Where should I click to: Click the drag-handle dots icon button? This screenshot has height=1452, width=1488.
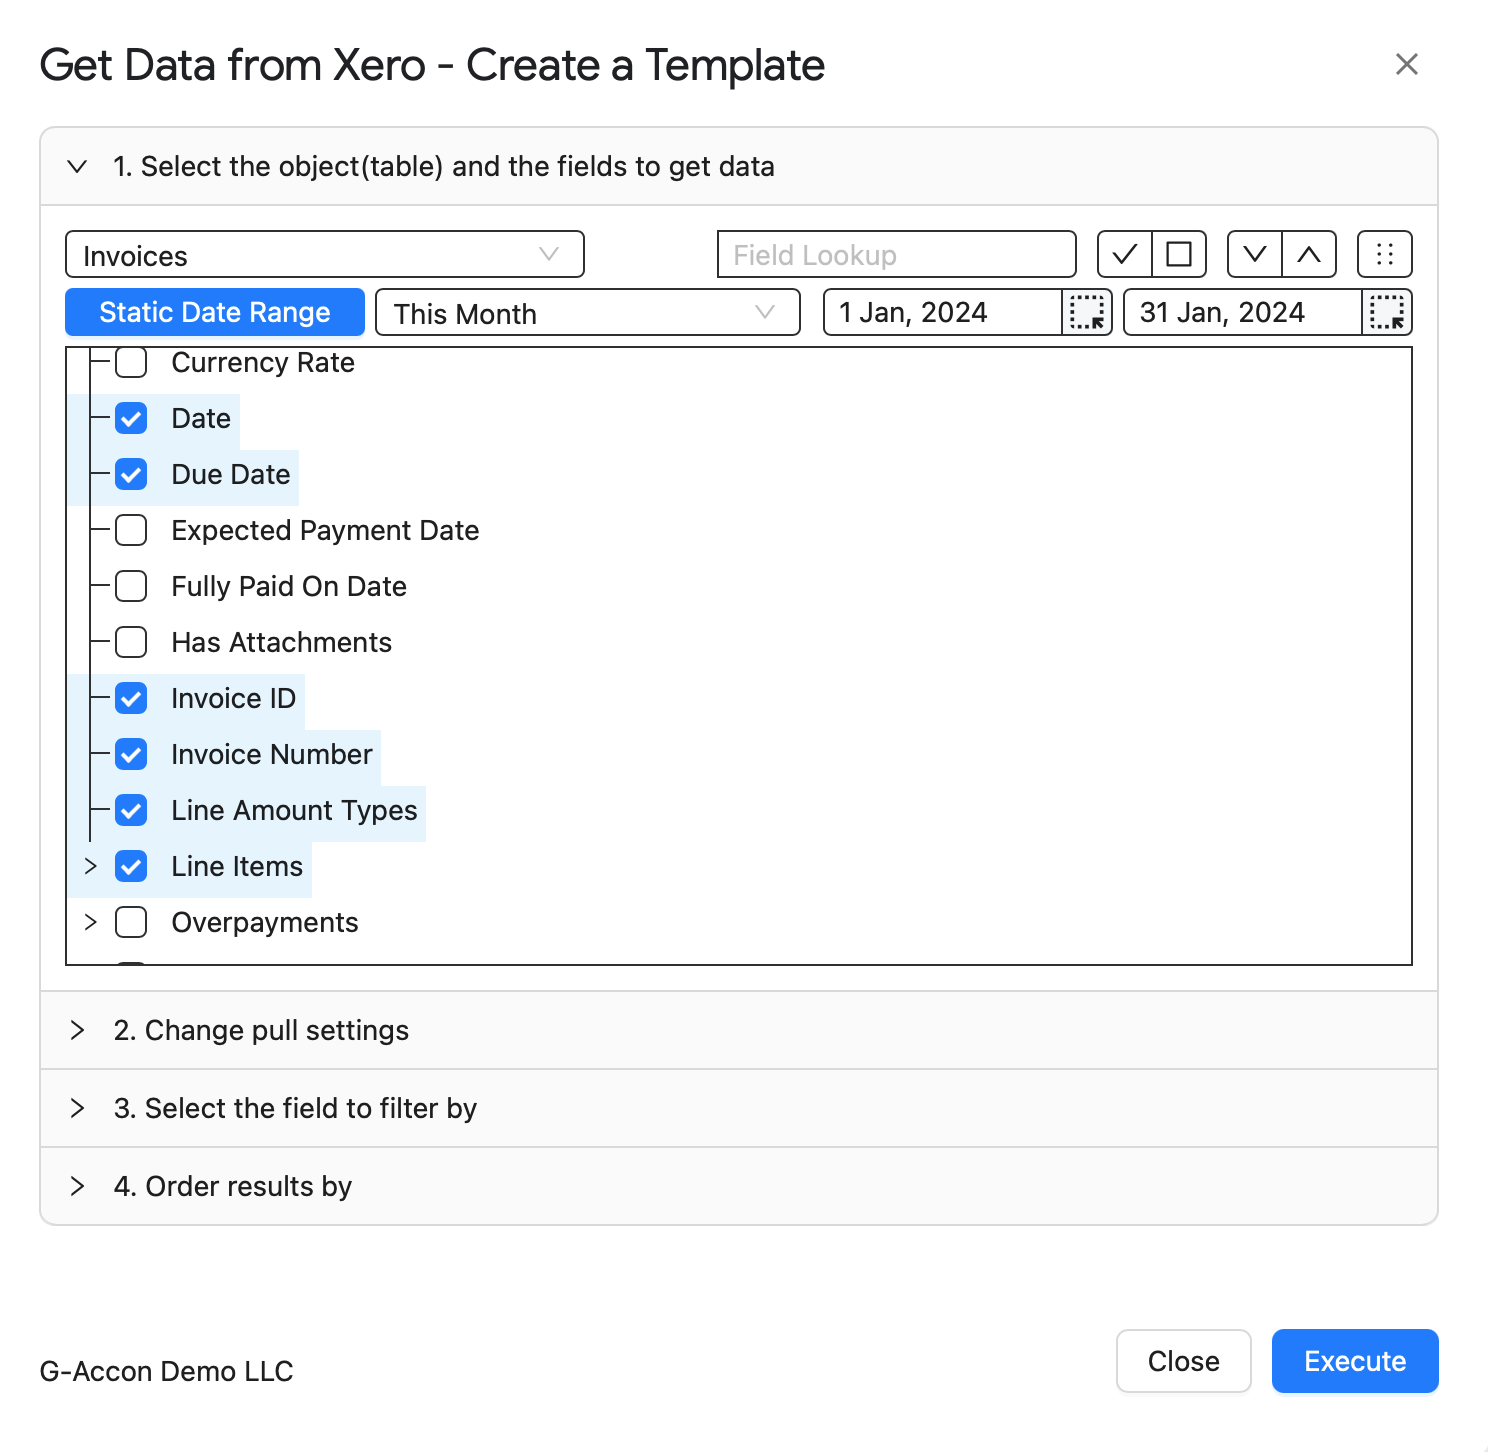pyautogui.click(x=1385, y=254)
